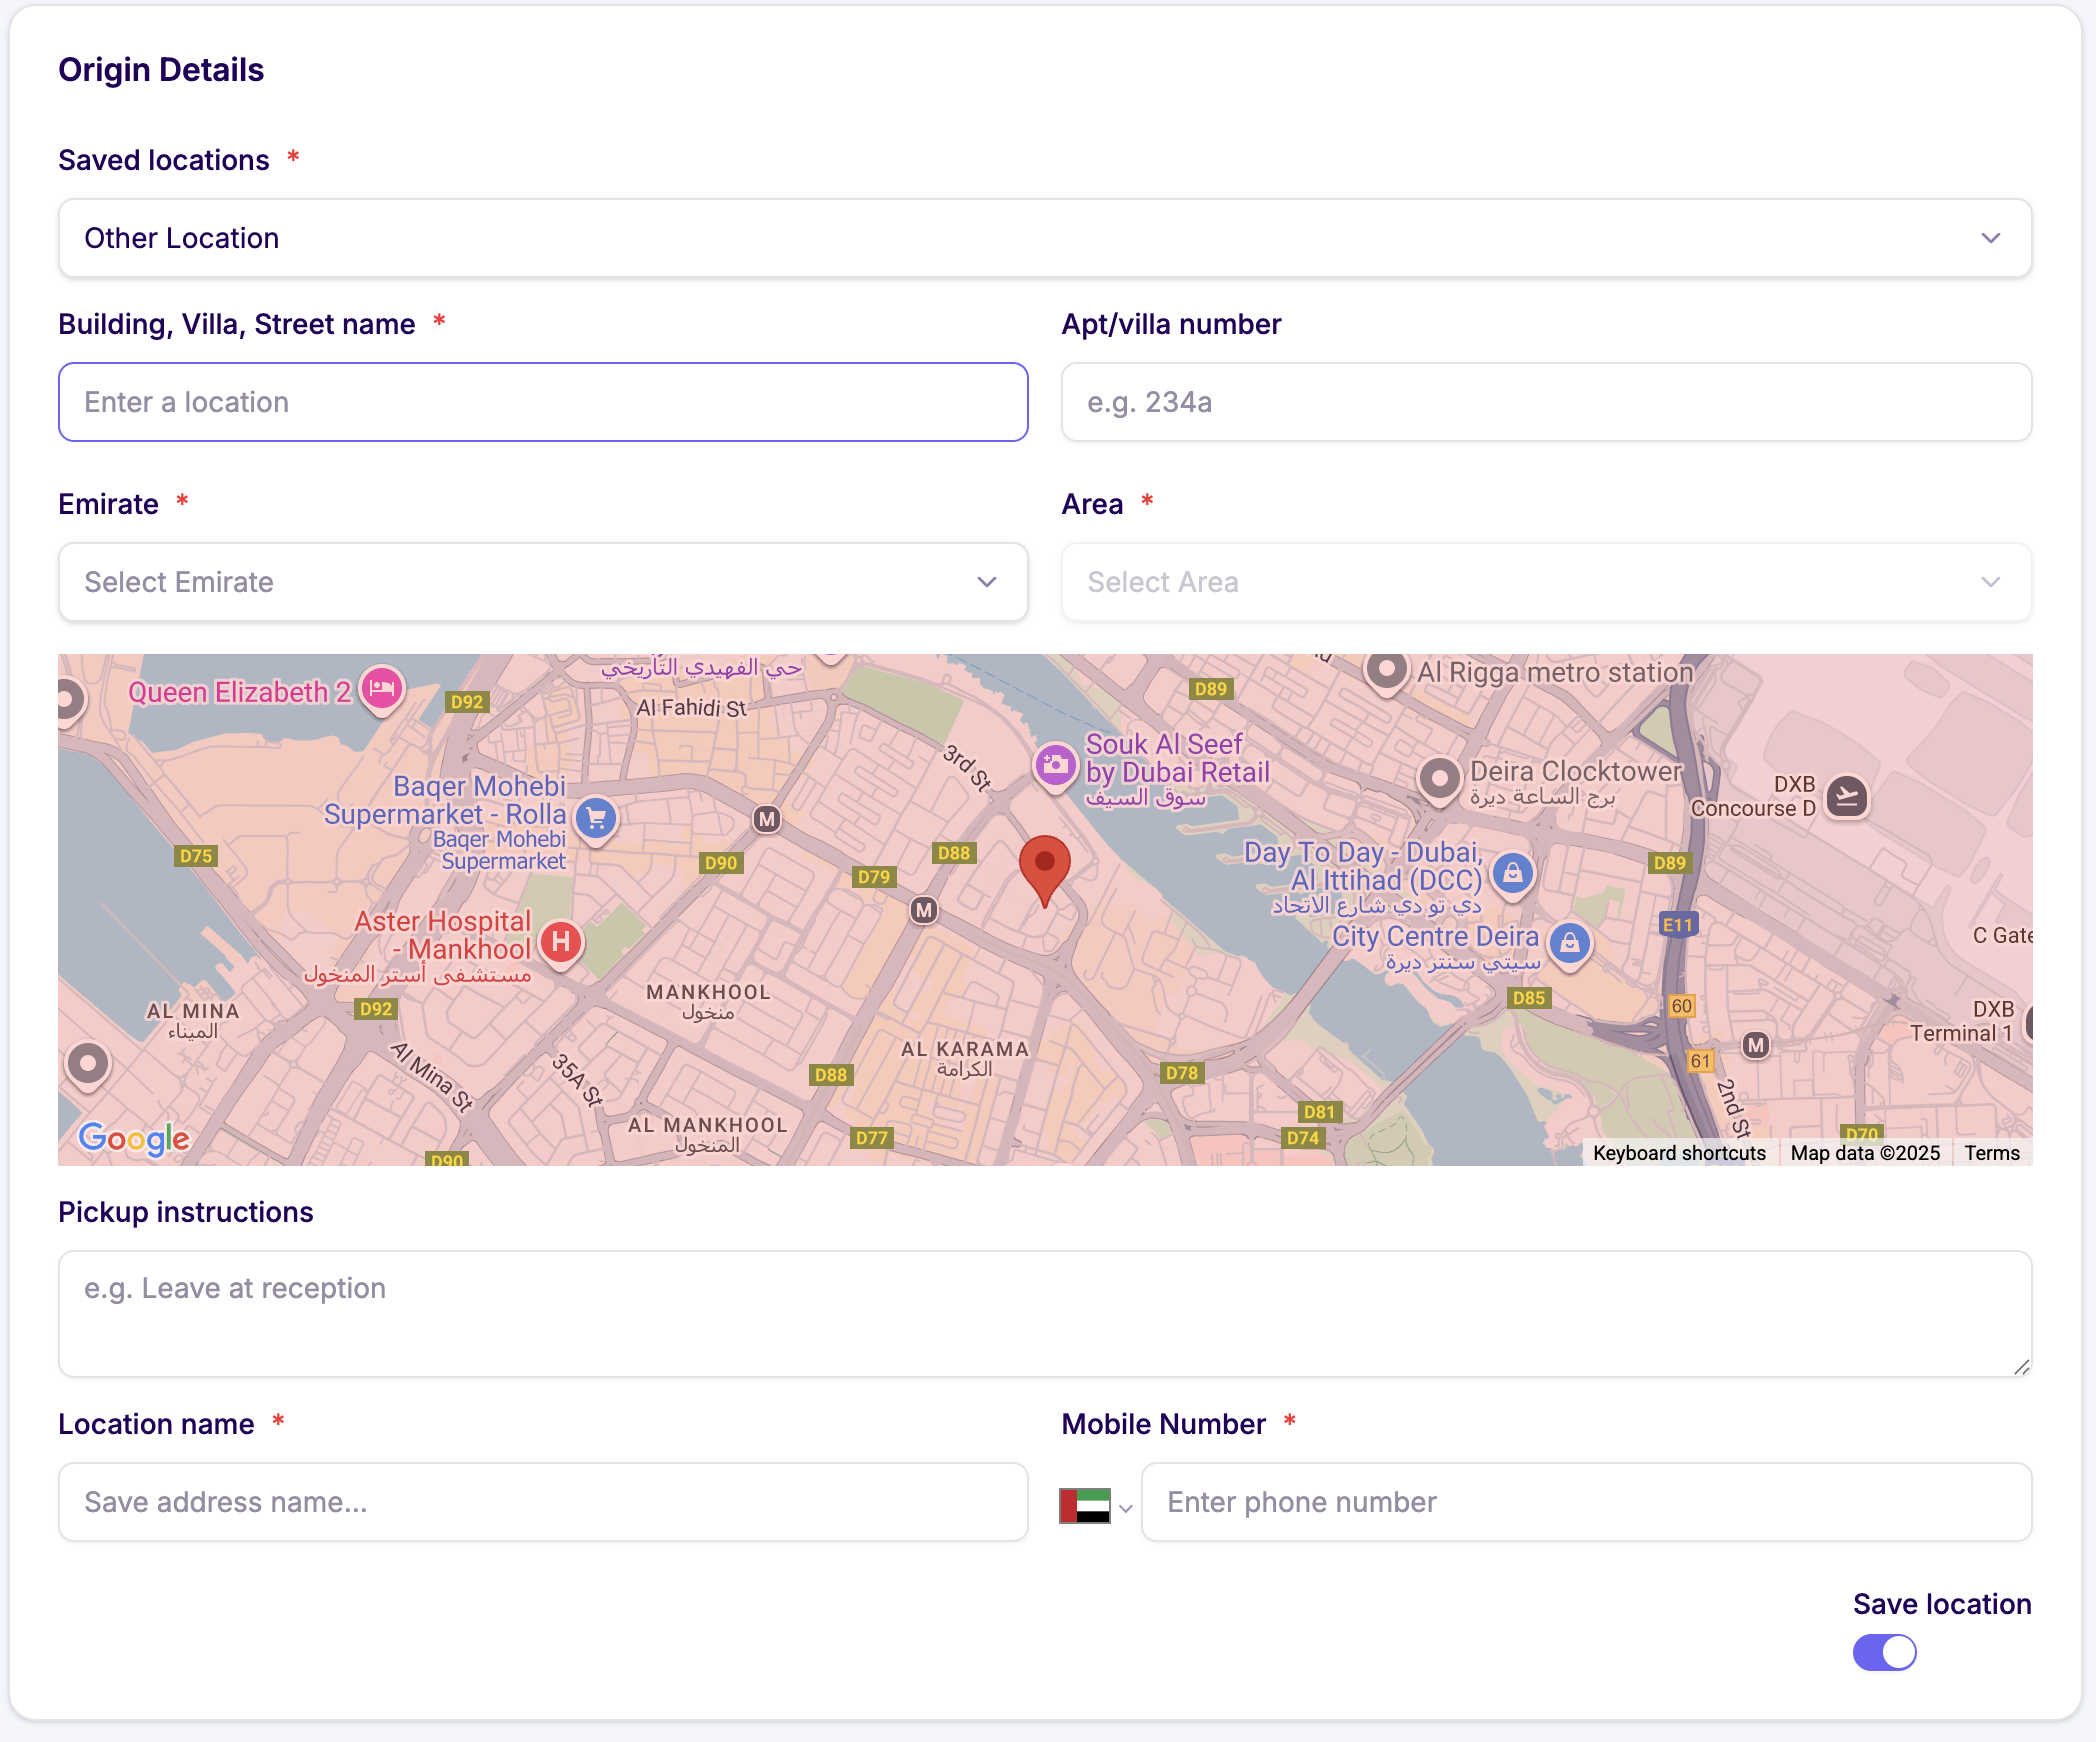Open the map Terms link

(1991, 1153)
